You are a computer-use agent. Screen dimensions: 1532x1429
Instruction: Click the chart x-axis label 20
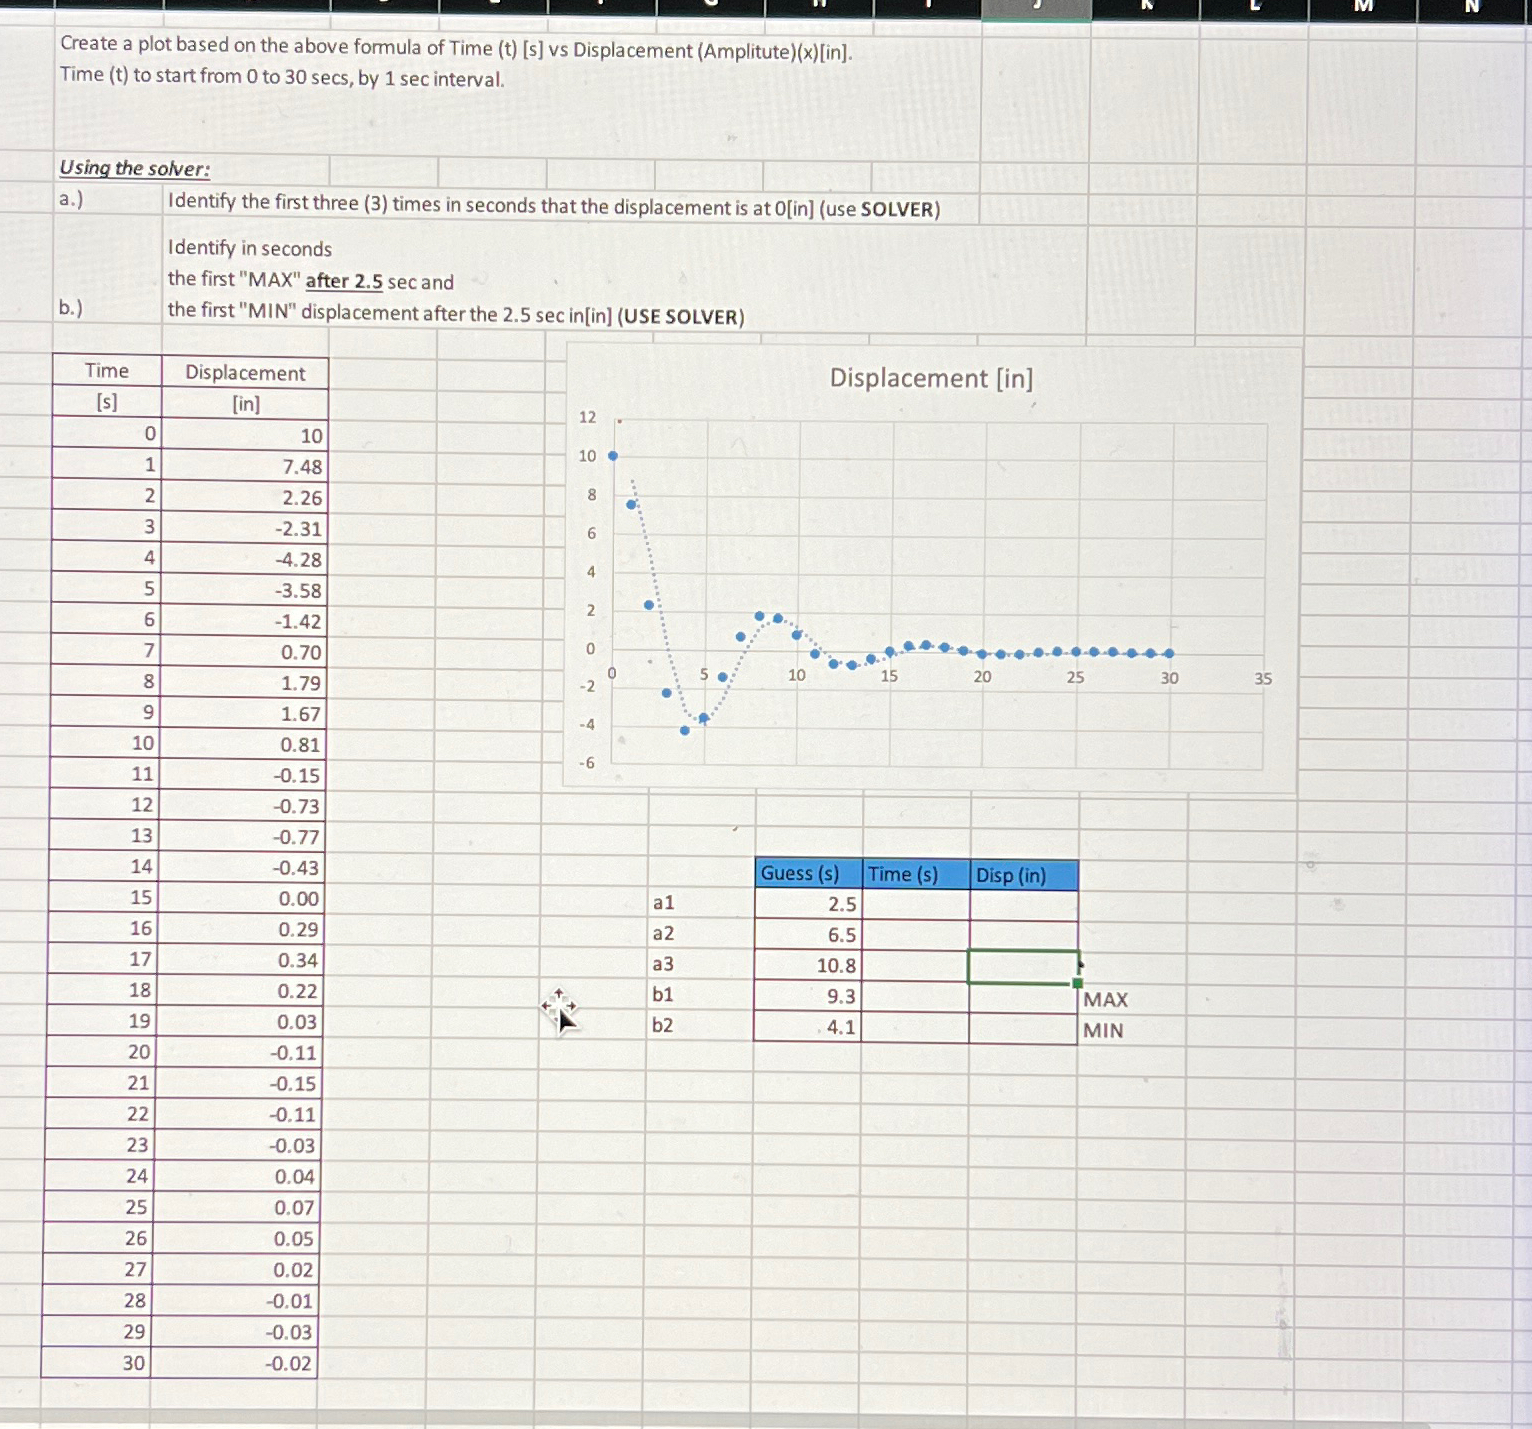click(x=983, y=677)
